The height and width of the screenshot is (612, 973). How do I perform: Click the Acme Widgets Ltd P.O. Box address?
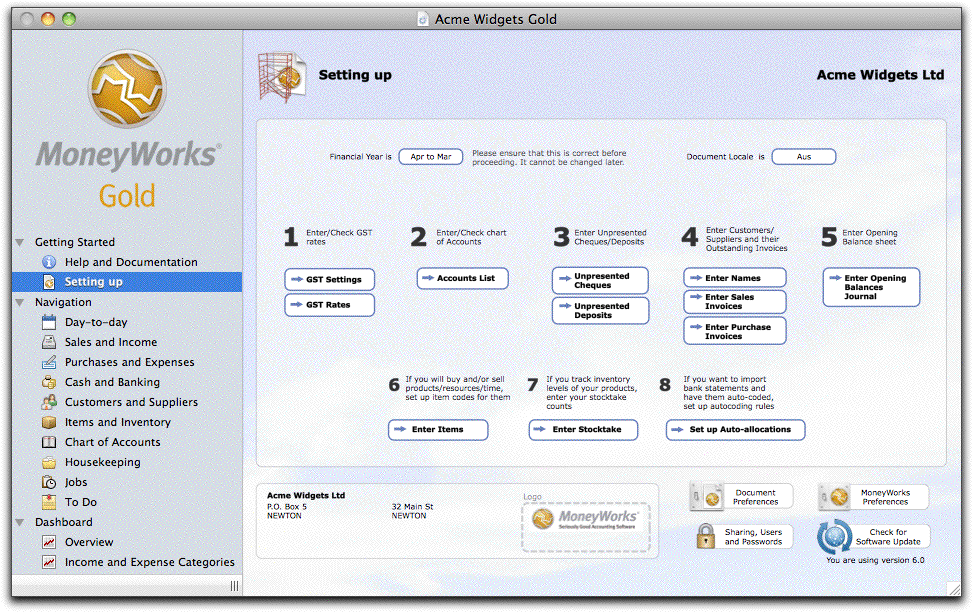click(305, 506)
